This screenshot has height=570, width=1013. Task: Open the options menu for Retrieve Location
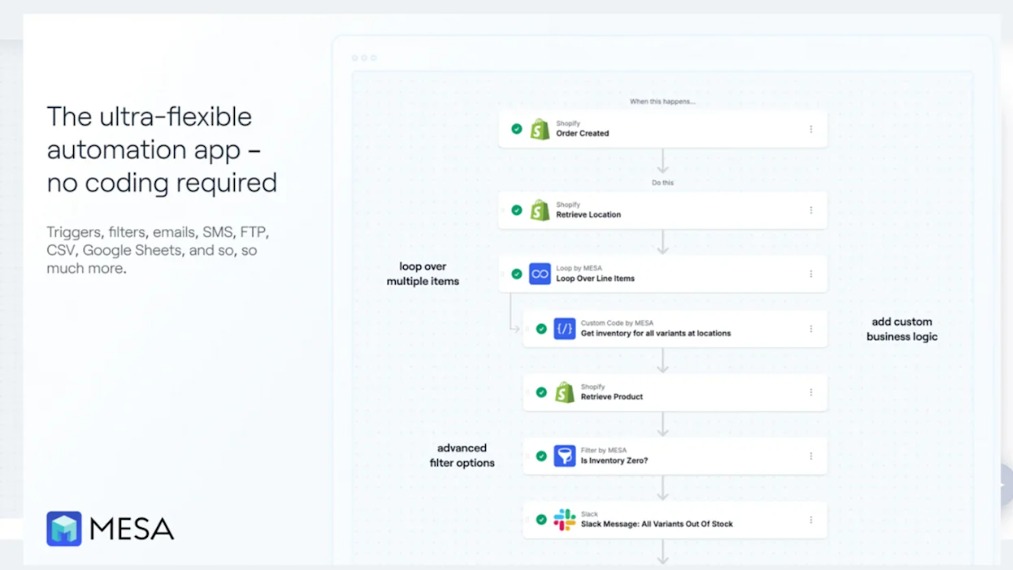pyautogui.click(x=811, y=210)
